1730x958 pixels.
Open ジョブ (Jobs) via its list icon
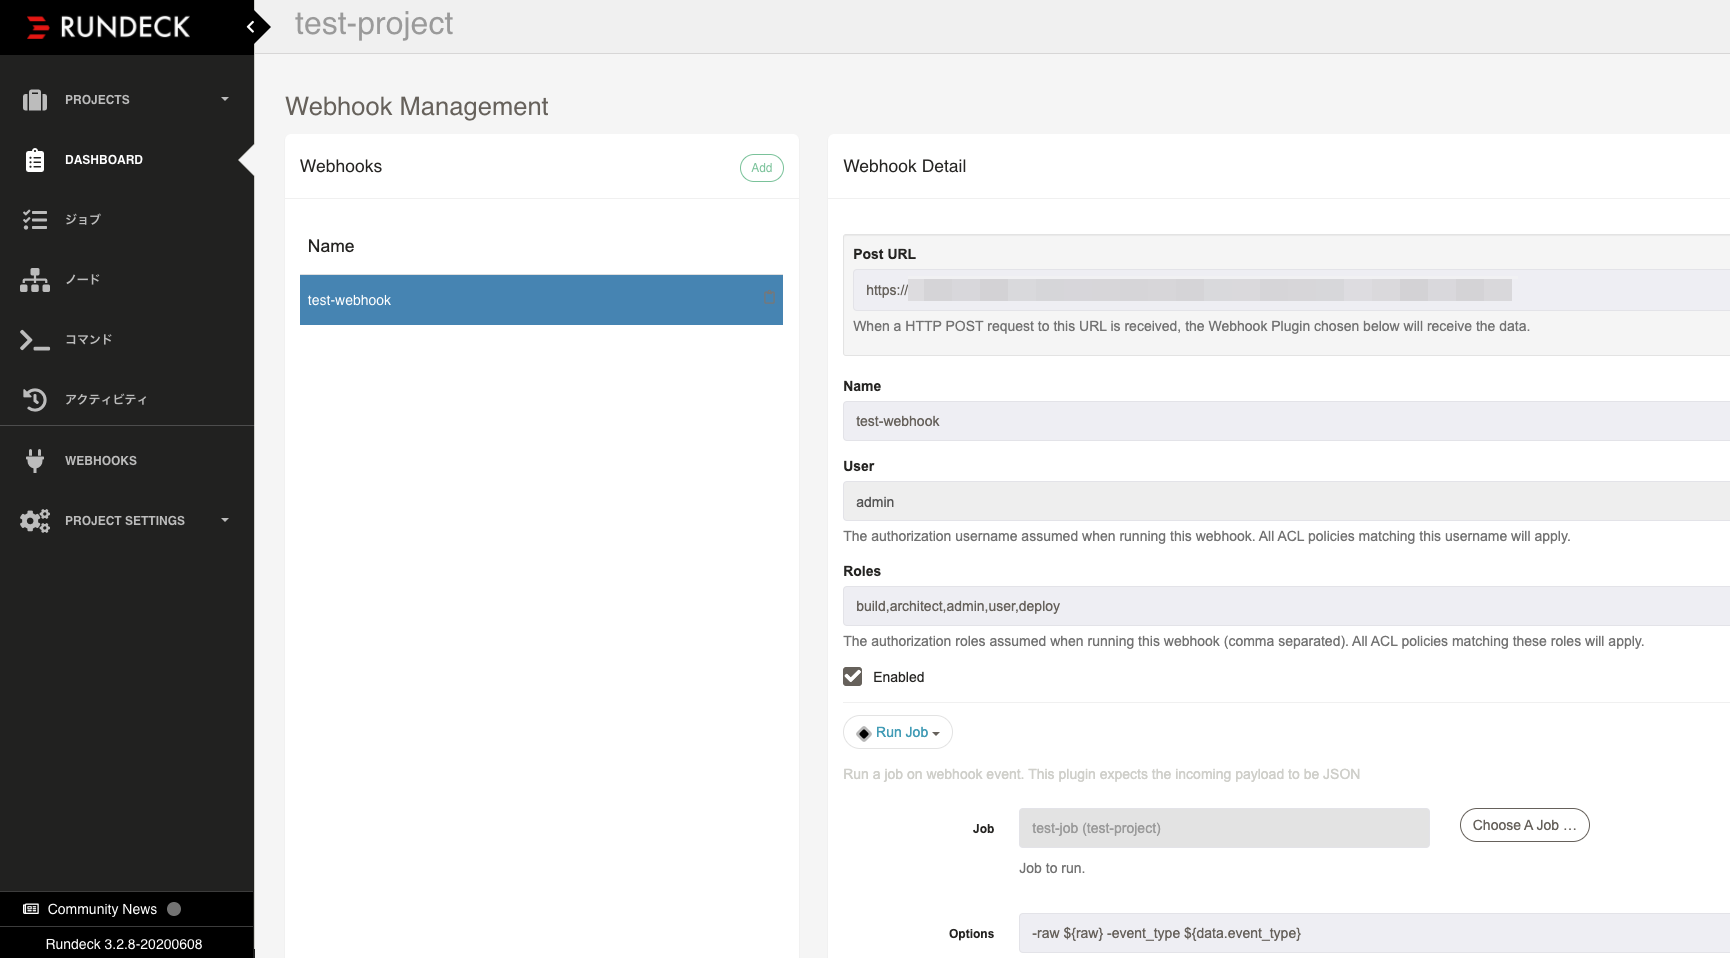[35, 220]
